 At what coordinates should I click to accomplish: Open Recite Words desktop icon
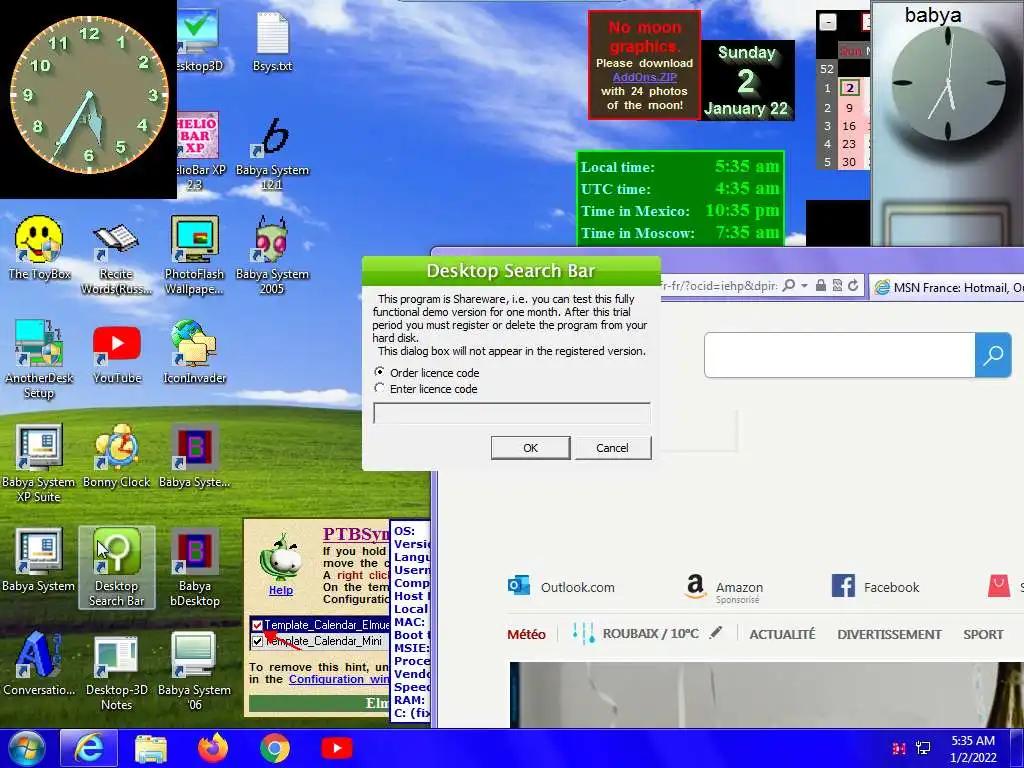click(116, 256)
